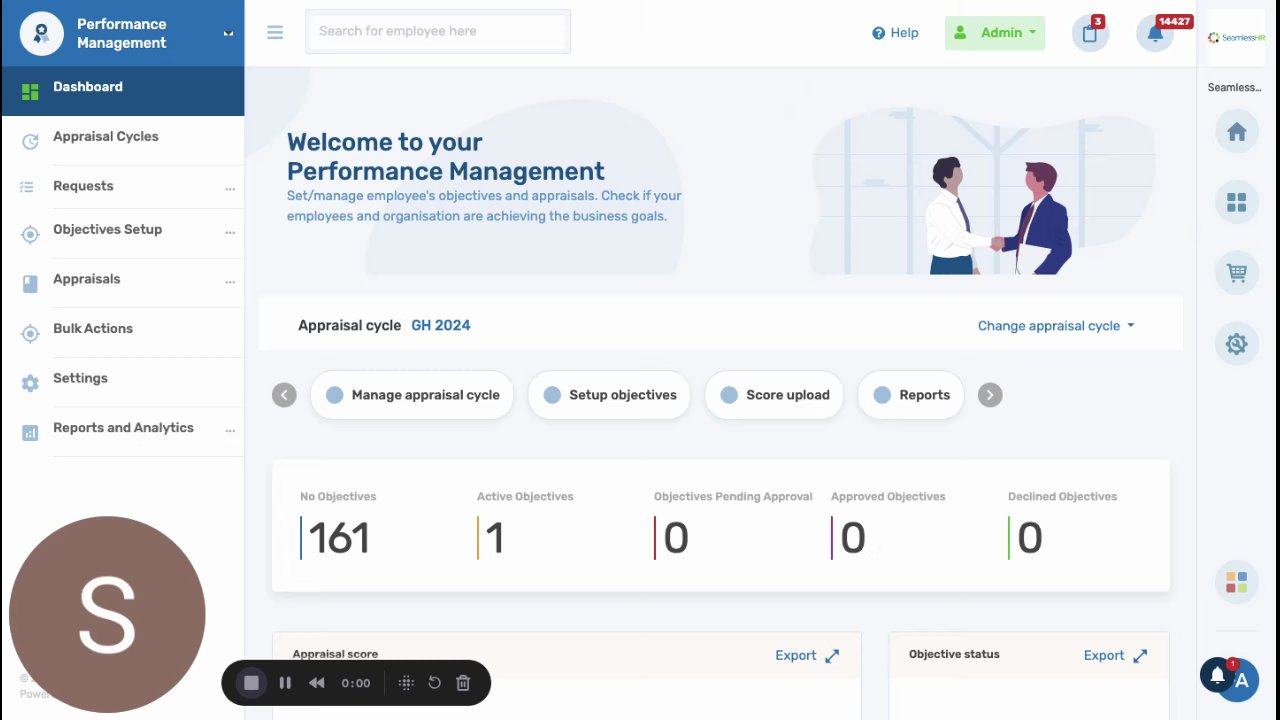Restart the recording
The height and width of the screenshot is (720, 1280).
435,683
